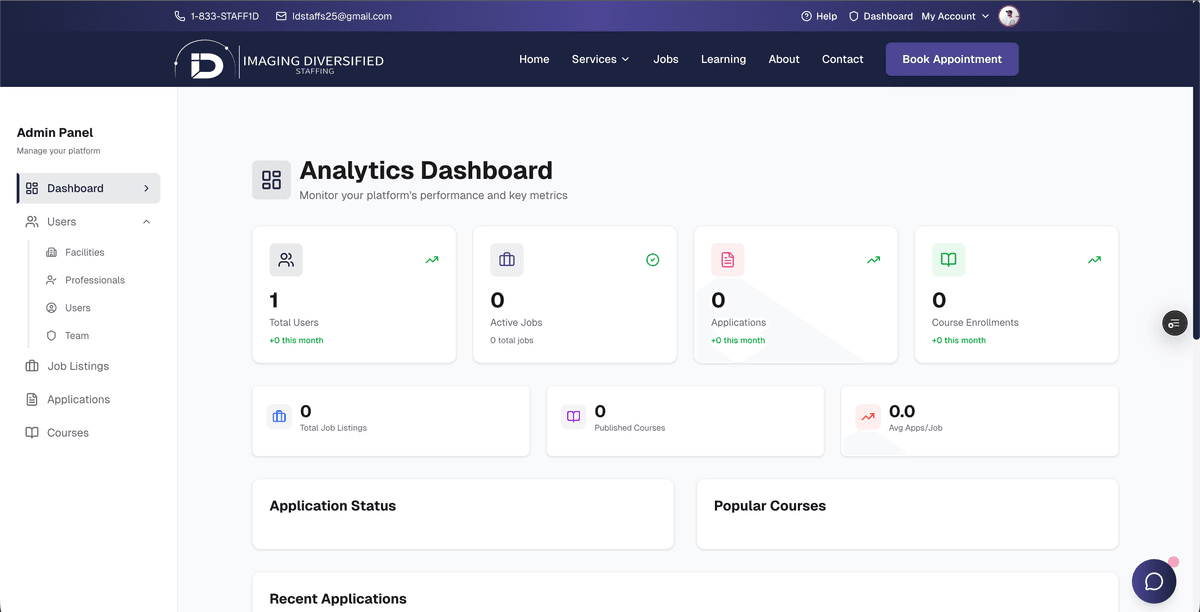The width and height of the screenshot is (1200, 612).
Task: Click the floating widget toggle on the right edge
Action: click(1174, 323)
